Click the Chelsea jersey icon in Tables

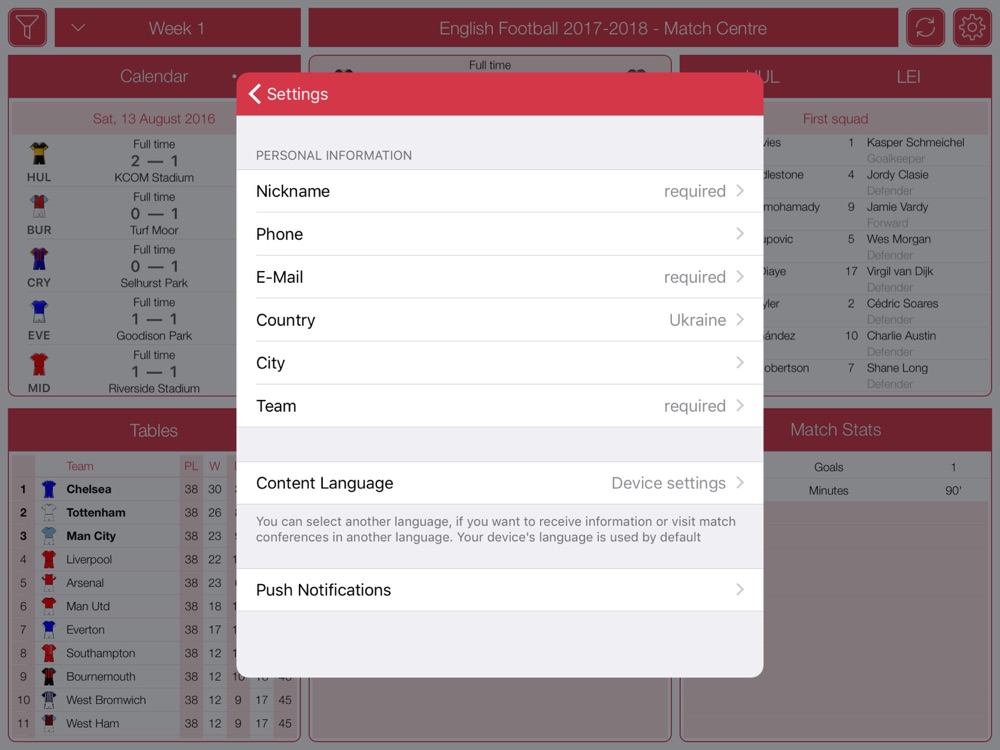tap(48, 489)
